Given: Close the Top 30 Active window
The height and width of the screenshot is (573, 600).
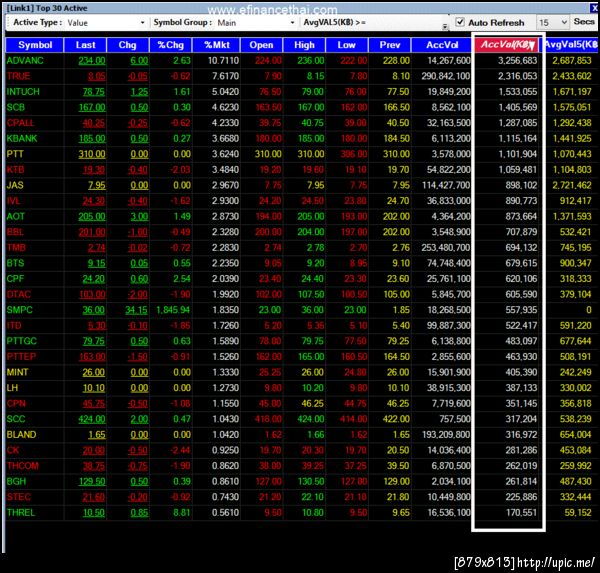Looking at the screenshot, I should point(594,8).
